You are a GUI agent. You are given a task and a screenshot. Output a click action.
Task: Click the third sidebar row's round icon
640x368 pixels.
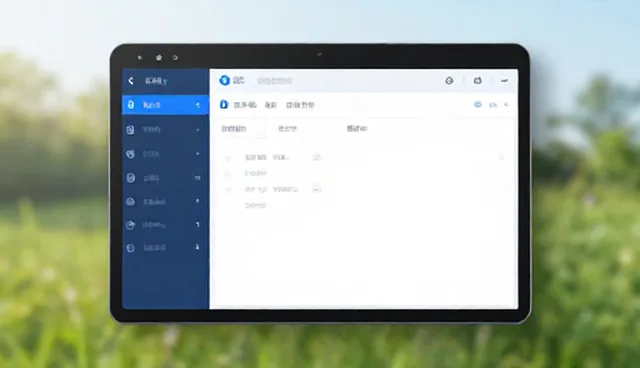130,154
